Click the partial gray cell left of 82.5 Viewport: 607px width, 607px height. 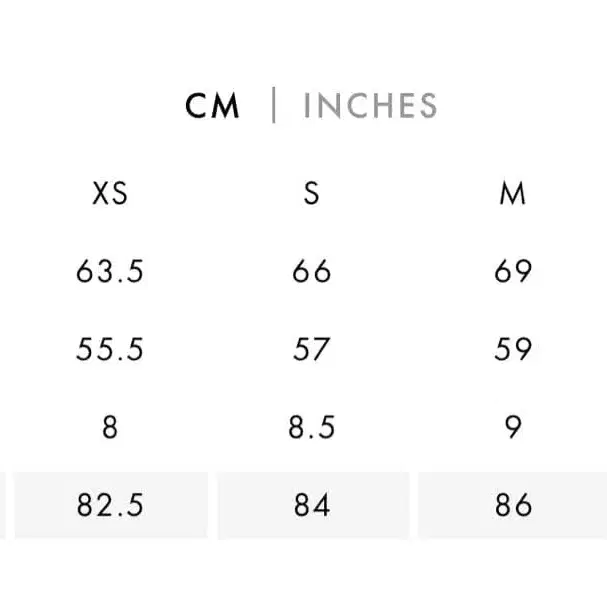click(3, 506)
